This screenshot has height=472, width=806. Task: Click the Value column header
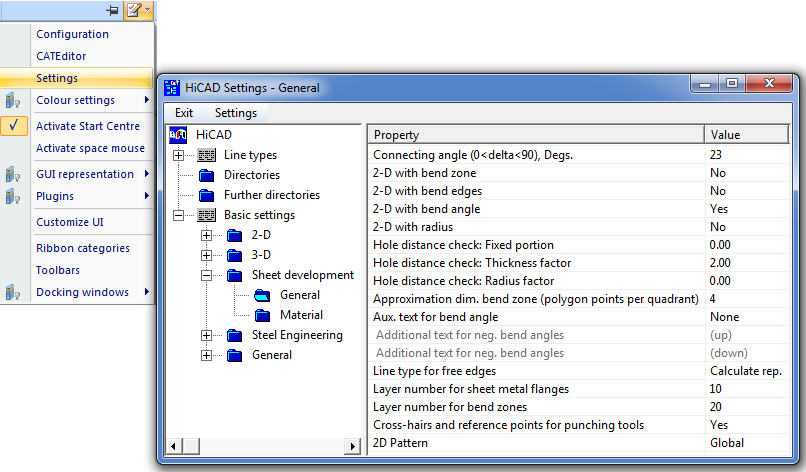click(x=746, y=135)
